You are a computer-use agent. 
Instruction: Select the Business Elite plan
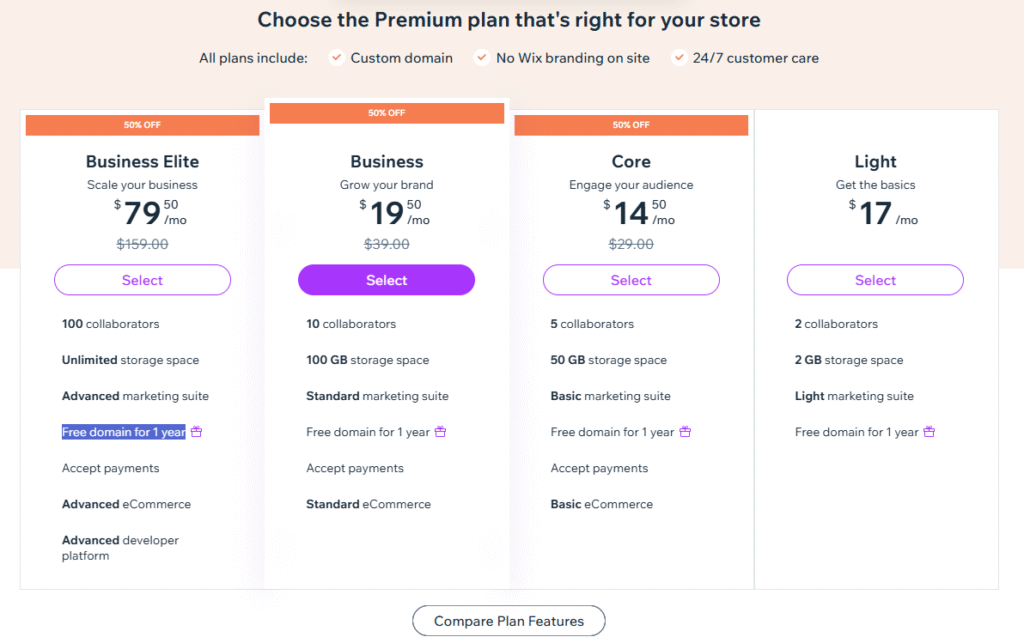(142, 280)
